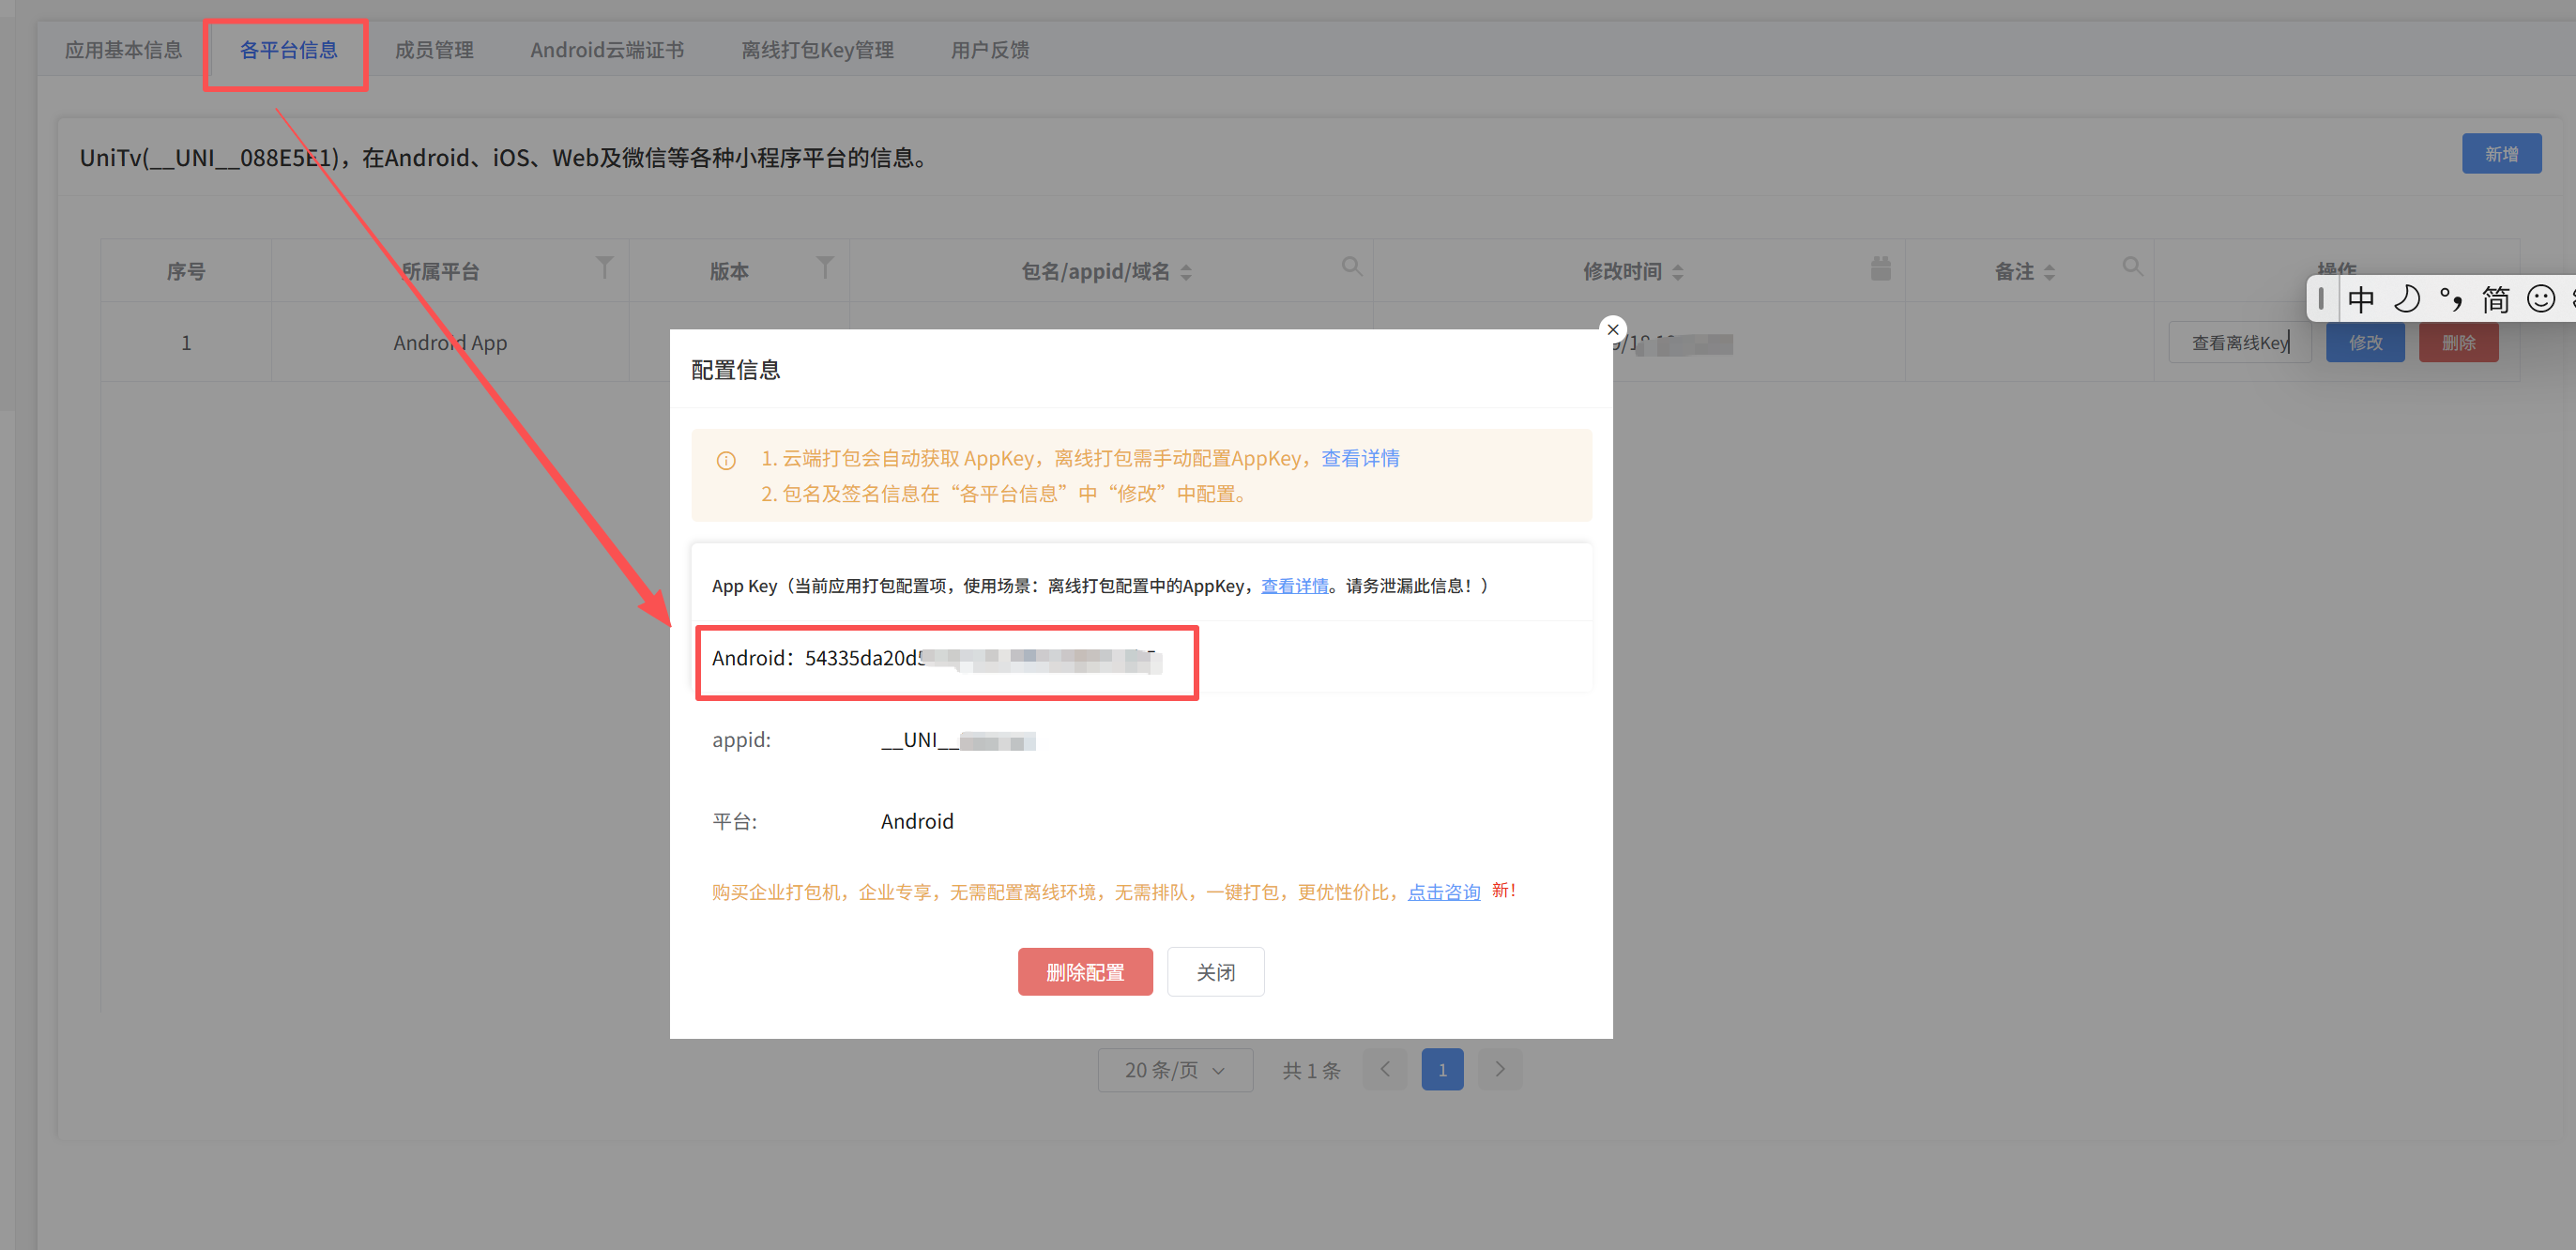2576x1250 pixels.
Task: Close the 配置信息 dialog with X icon
Action: [x=1612, y=329]
